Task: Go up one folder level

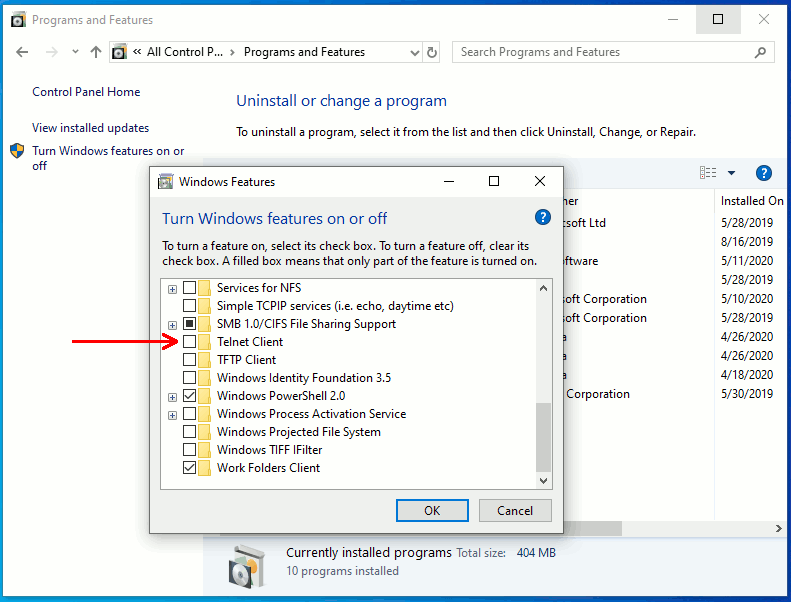Action: (x=96, y=52)
